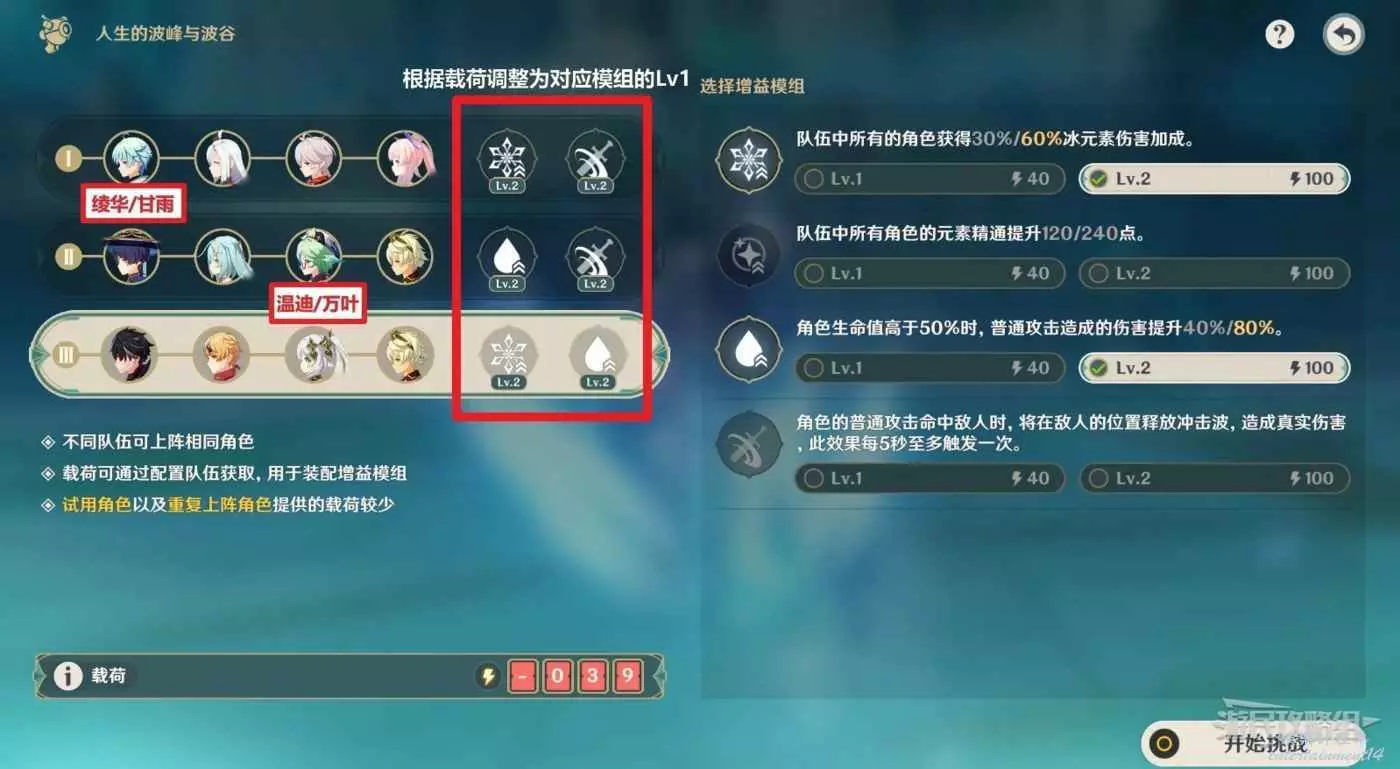Viewport: 1400px width, 769px height.
Task: Select team III water drop buff icon
Action: (x=598, y=355)
